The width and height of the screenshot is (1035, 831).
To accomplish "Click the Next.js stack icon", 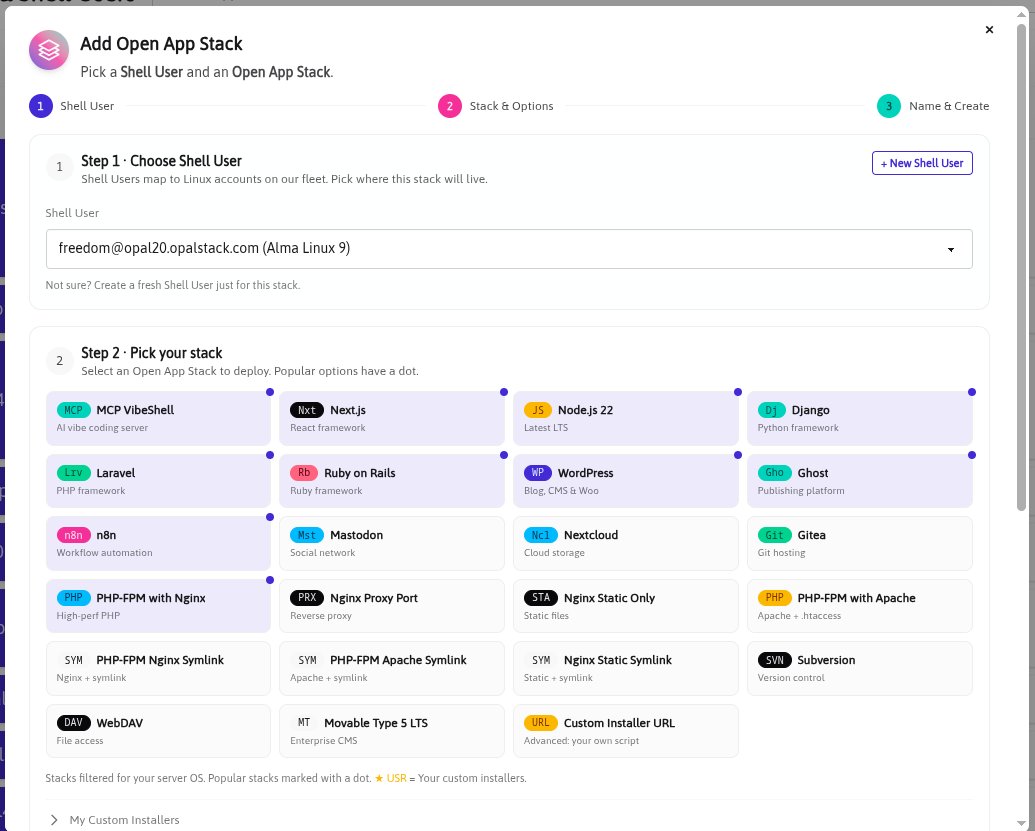I will 306,410.
